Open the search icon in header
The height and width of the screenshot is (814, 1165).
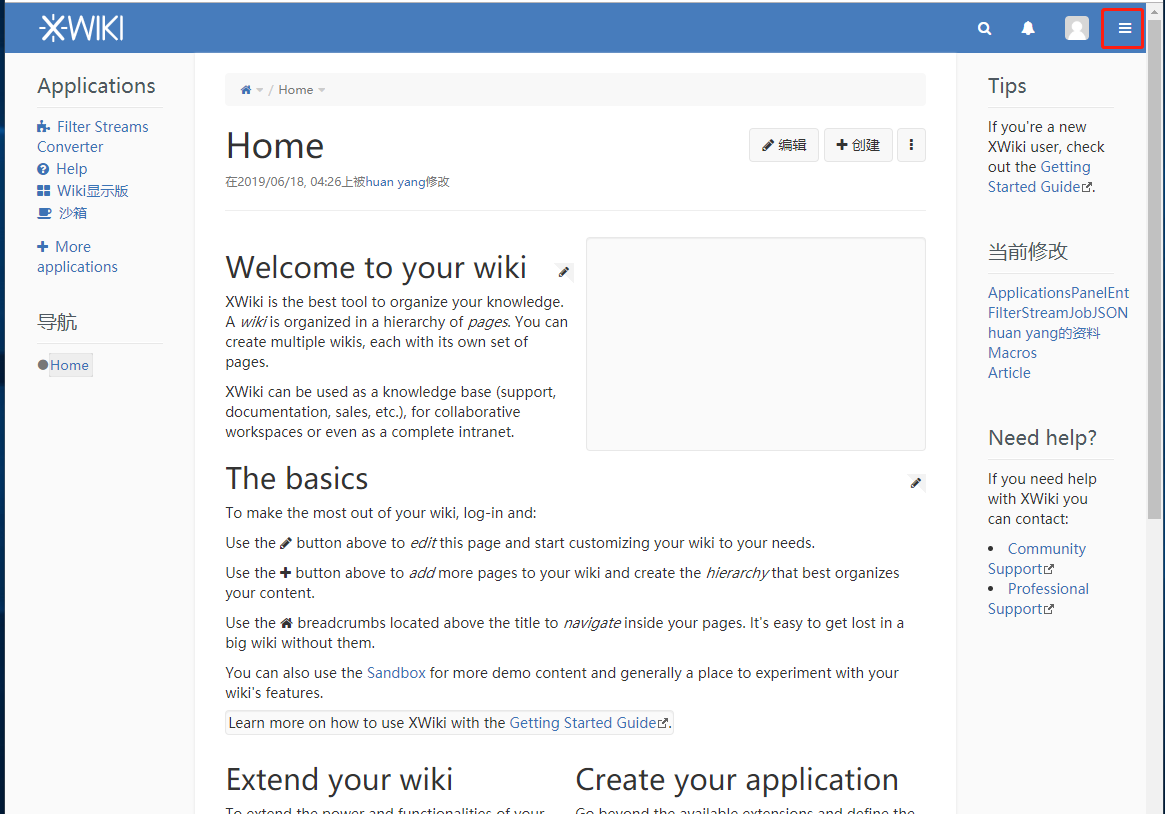[984, 29]
